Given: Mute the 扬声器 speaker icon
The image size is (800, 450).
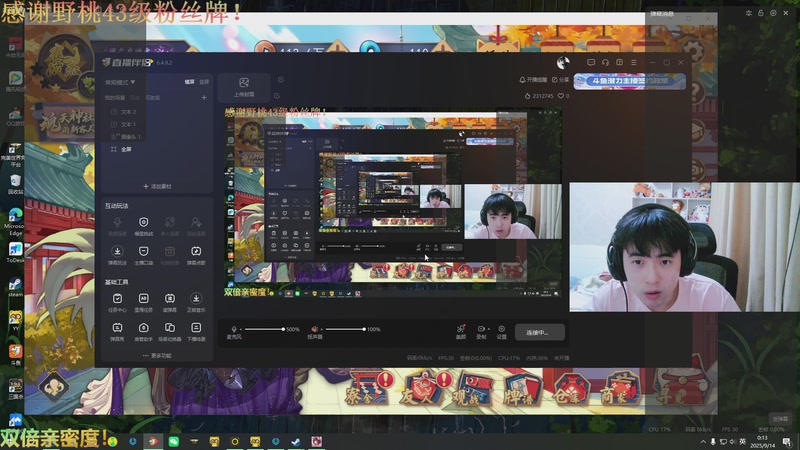Looking at the screenshot, I should pos(314,329).
